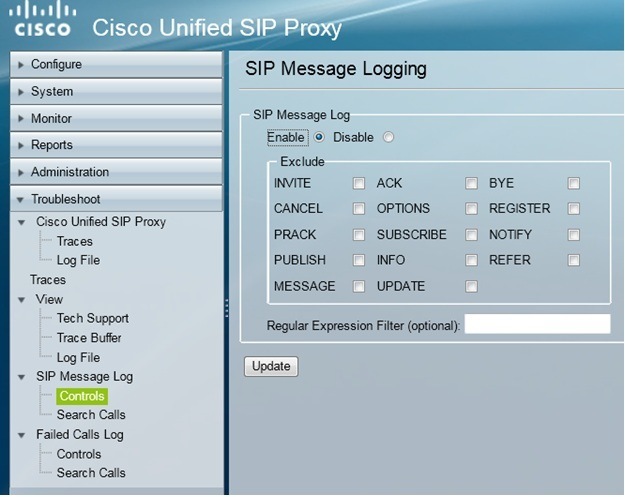Open Traces under Cisco Unified SIP Proxy
The height and width of the screenshot is (497, 625).
[75, 241]
